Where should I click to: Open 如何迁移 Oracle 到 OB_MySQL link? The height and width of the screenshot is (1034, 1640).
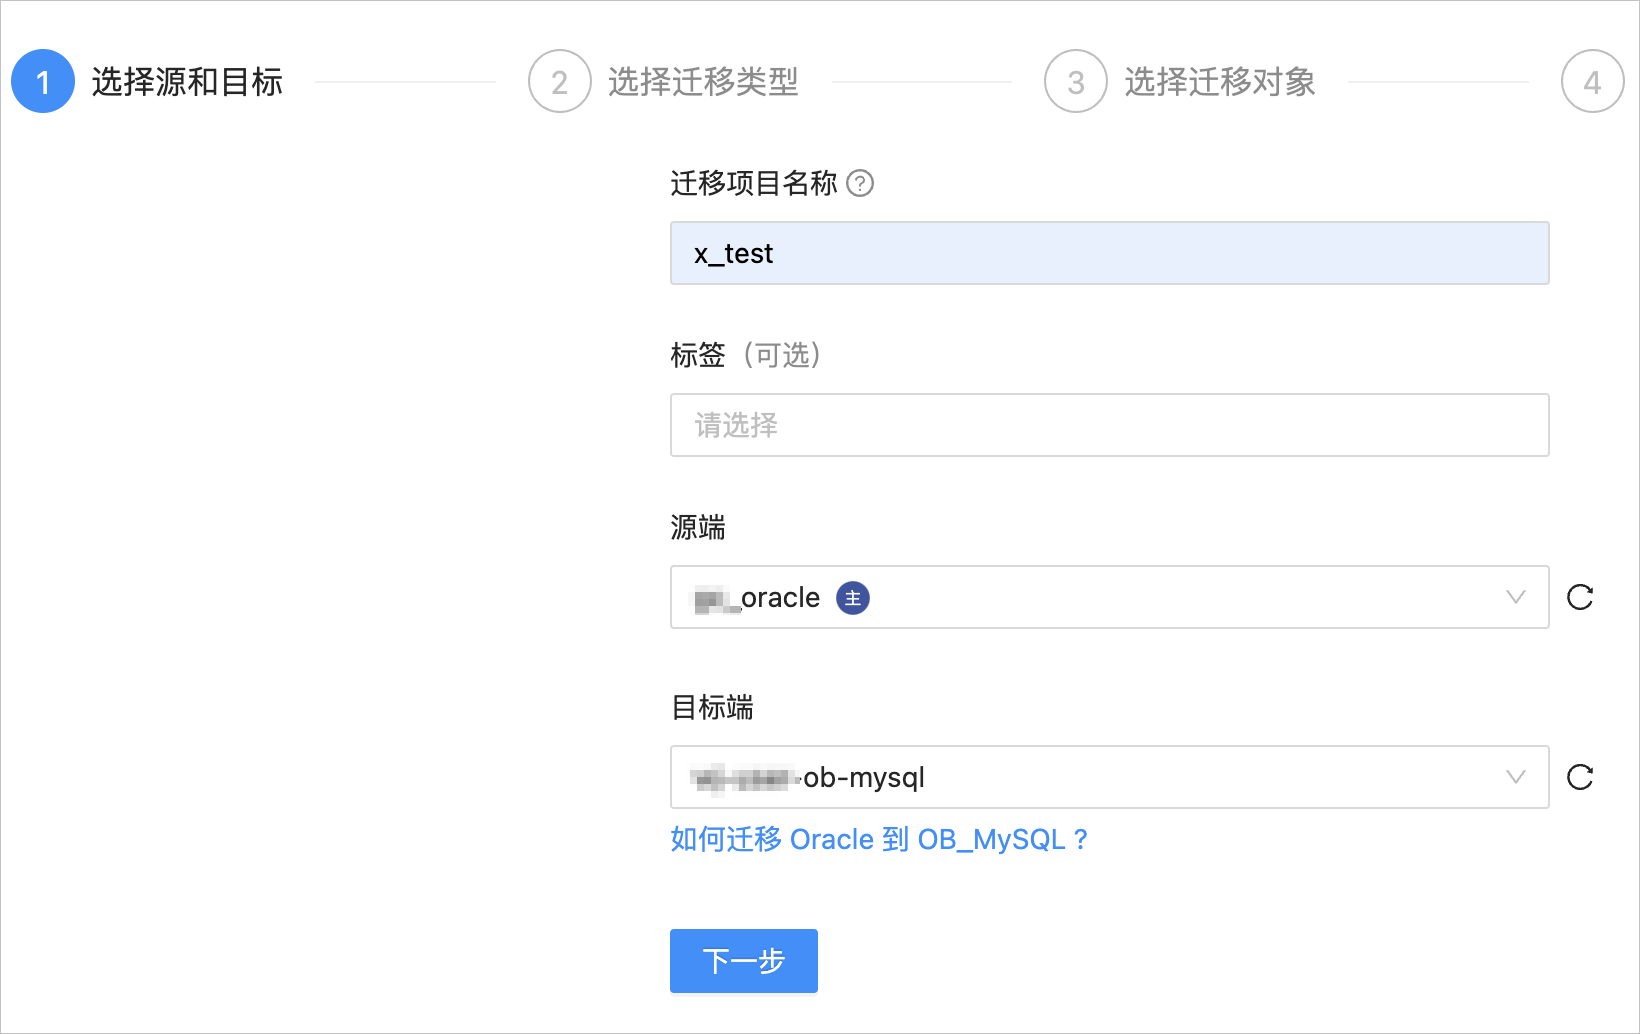(x=879, y=839)
